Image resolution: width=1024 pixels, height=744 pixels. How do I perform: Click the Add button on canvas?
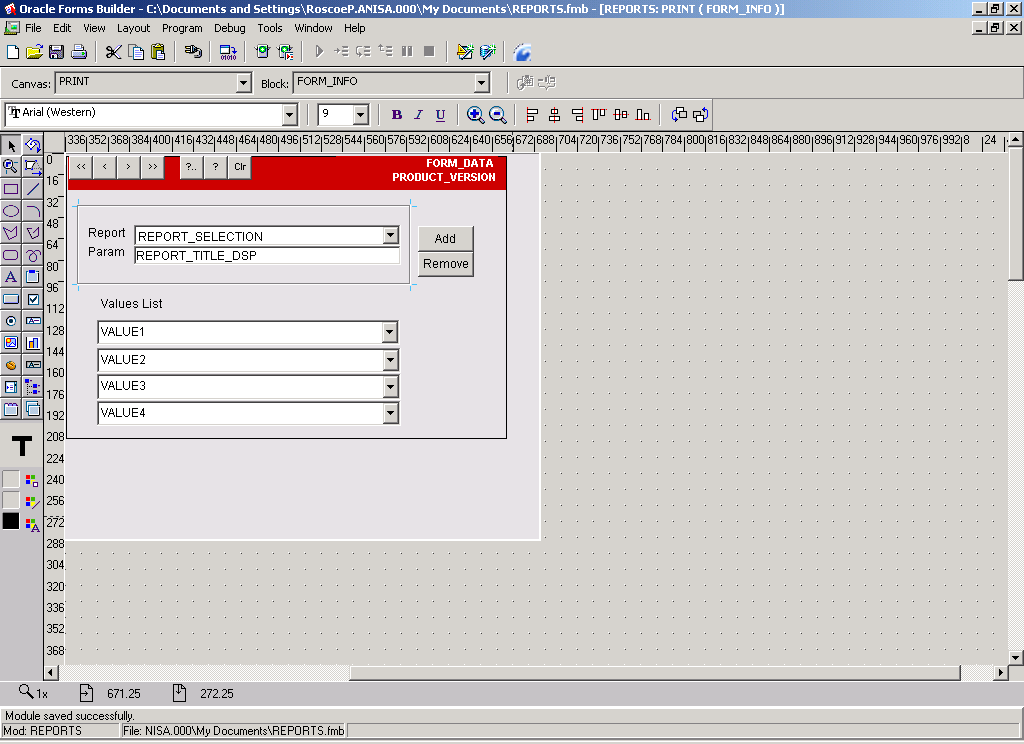point(445,238)
